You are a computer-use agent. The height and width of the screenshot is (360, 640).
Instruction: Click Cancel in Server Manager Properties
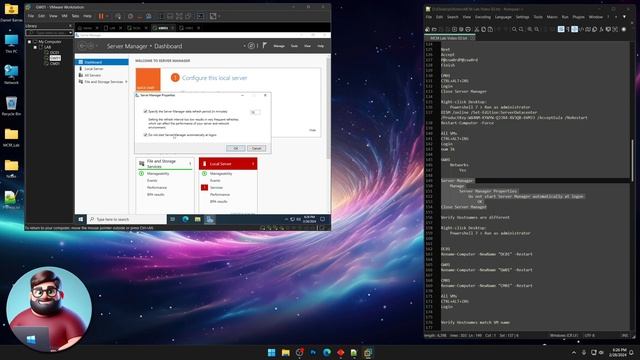[256, 148]
